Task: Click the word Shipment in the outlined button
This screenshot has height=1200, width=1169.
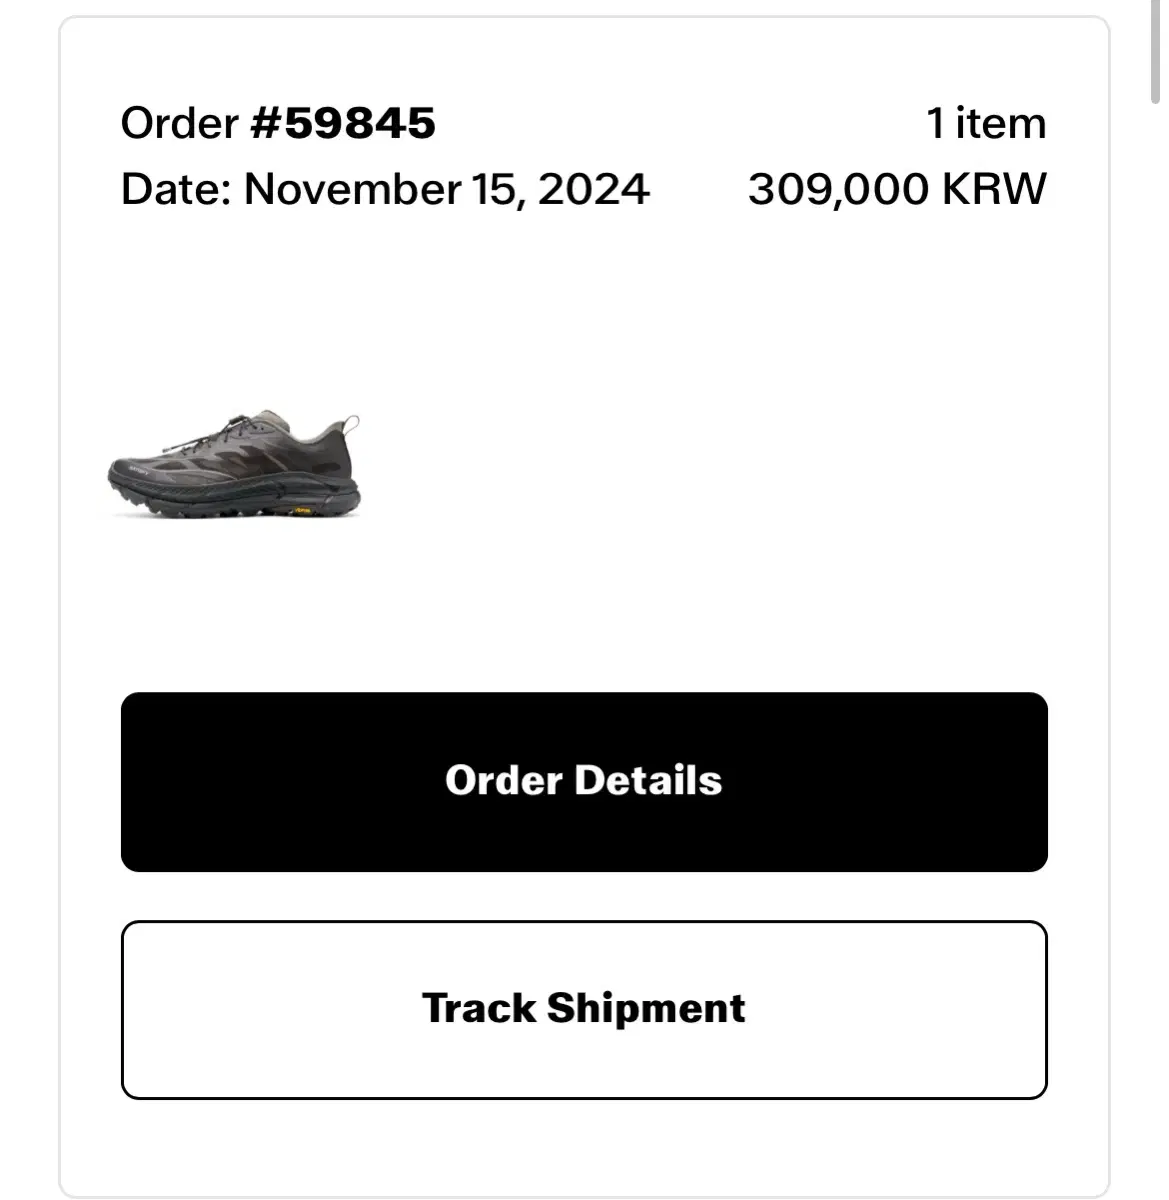Action: (646, 1009)
